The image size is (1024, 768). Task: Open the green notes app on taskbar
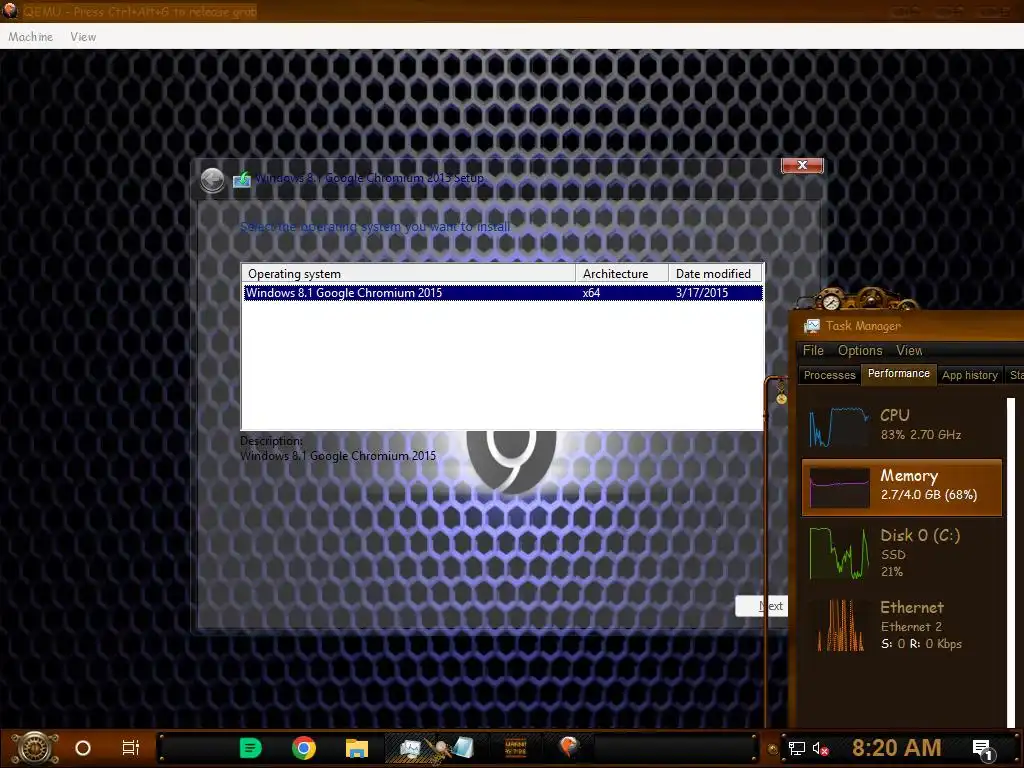tap(251, 748)
